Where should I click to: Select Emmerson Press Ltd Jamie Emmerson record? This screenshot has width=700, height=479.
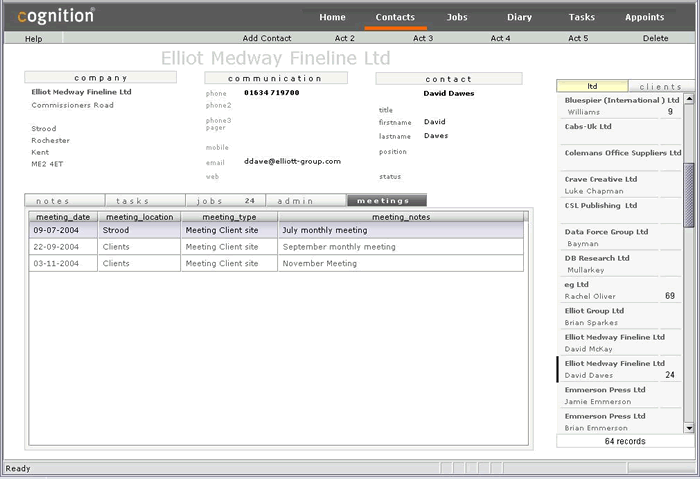tap(621, 396)
